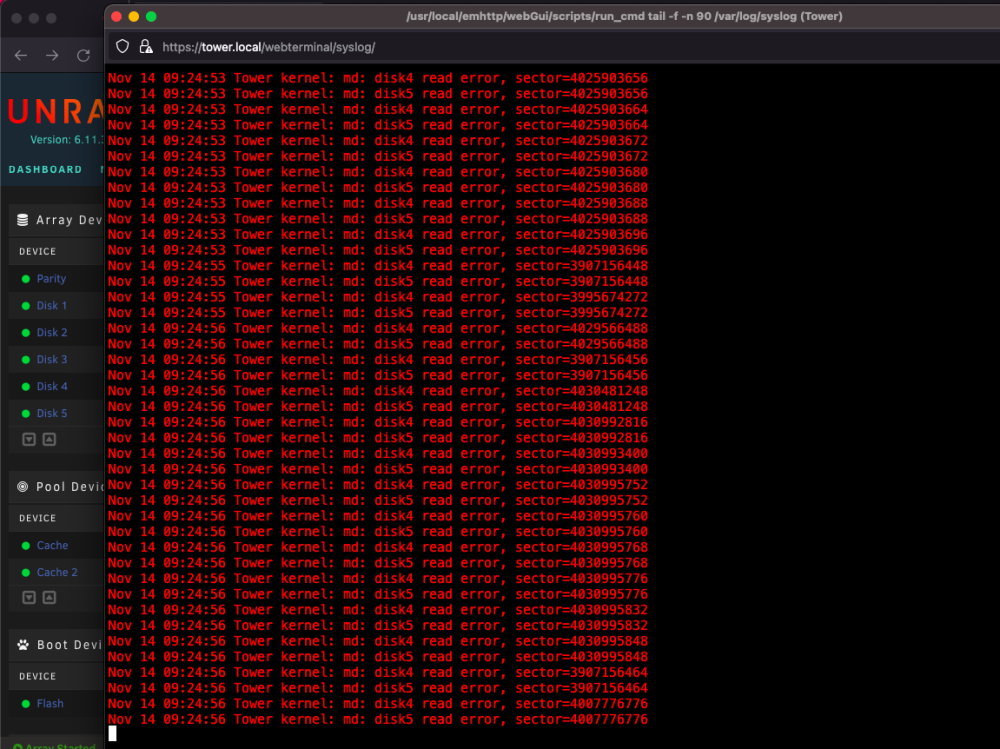Click the padlock site security icon
The width and height of the screenshot is (1000, 749).
pyautogui.click(x=146, y=47)
